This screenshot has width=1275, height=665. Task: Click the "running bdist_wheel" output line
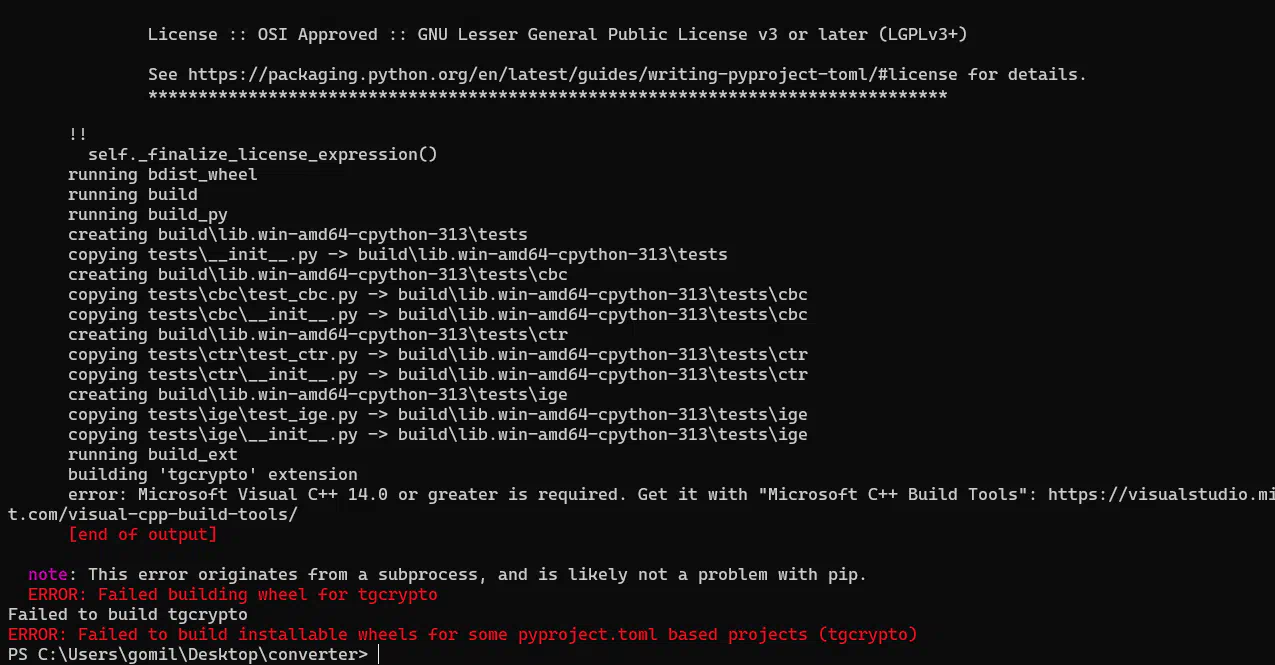[162, 174]
